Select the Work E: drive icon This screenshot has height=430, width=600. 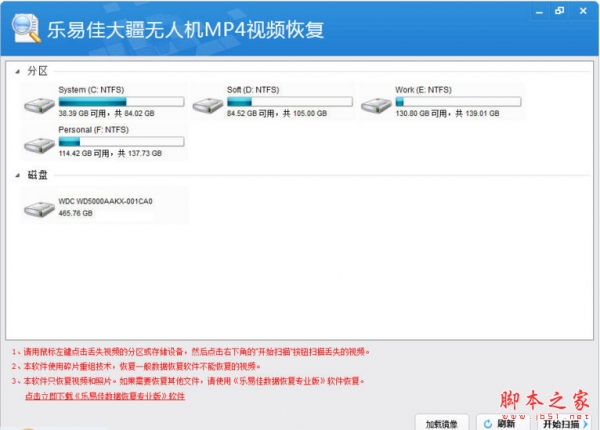376,105
